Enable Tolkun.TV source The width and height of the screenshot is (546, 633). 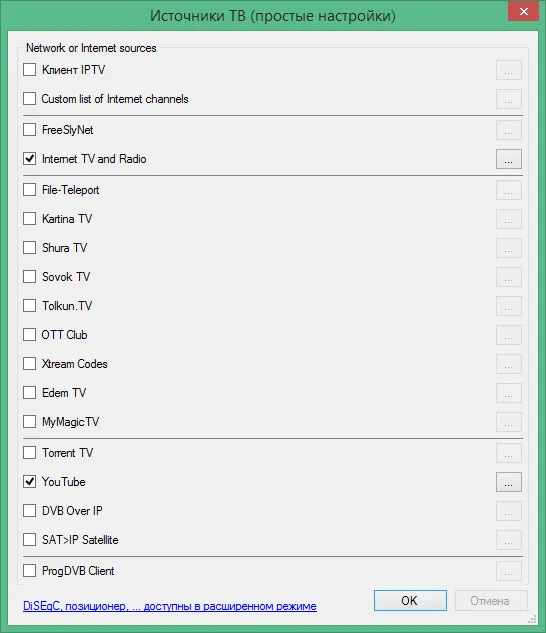pos(29,306)
